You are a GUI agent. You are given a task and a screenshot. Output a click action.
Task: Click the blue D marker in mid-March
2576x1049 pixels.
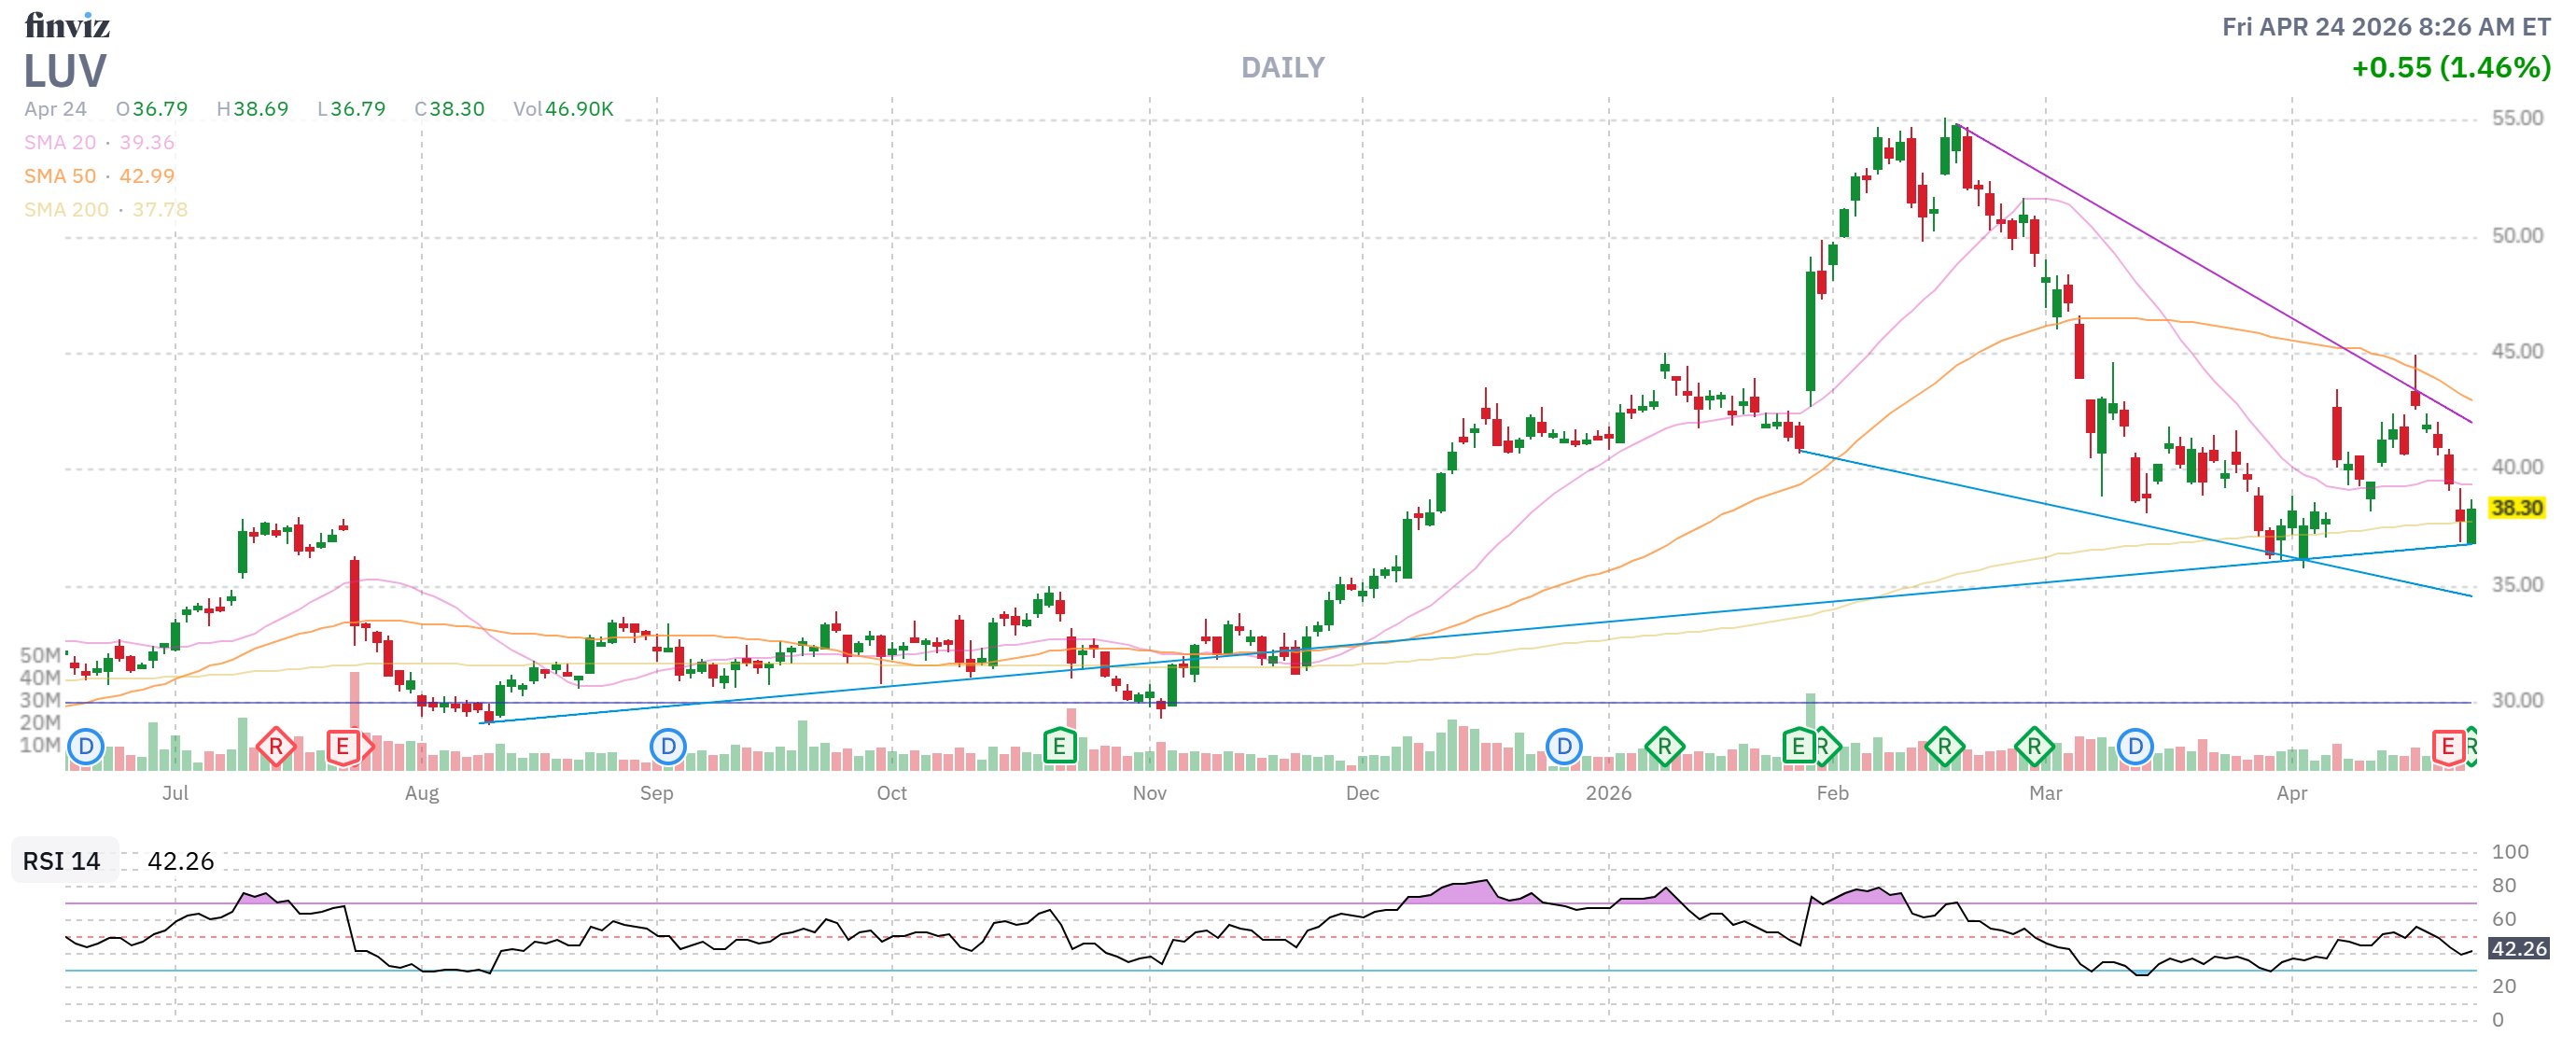(x=2135, y=746)
